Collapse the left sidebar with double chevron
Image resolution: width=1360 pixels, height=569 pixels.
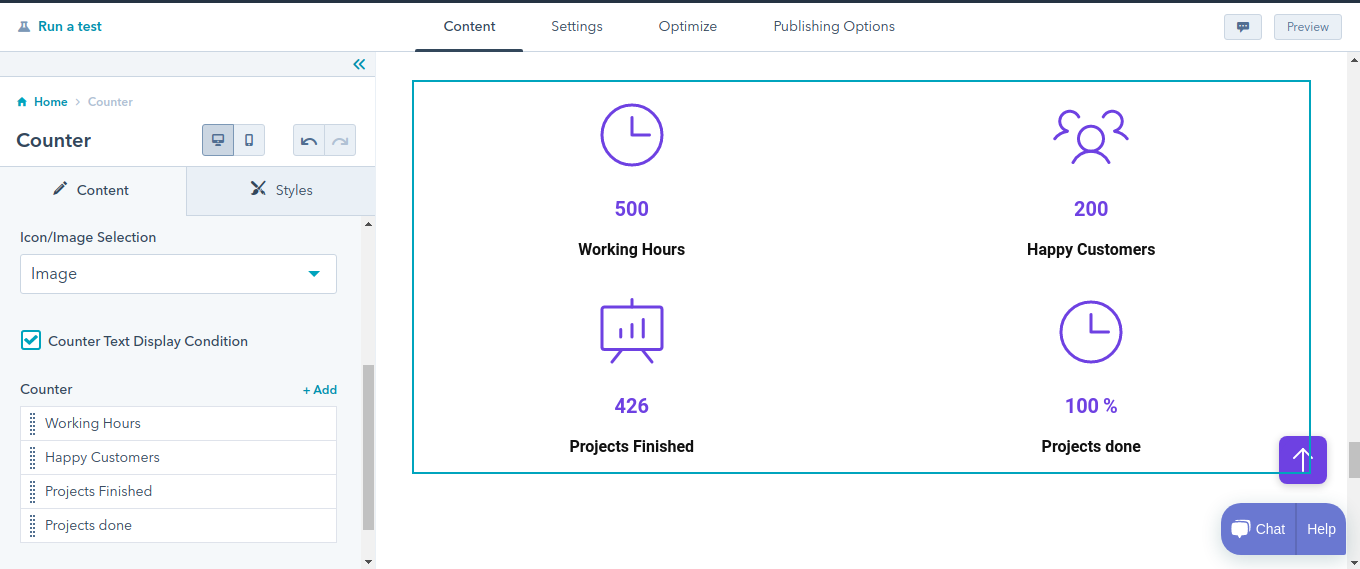[359, 65]
